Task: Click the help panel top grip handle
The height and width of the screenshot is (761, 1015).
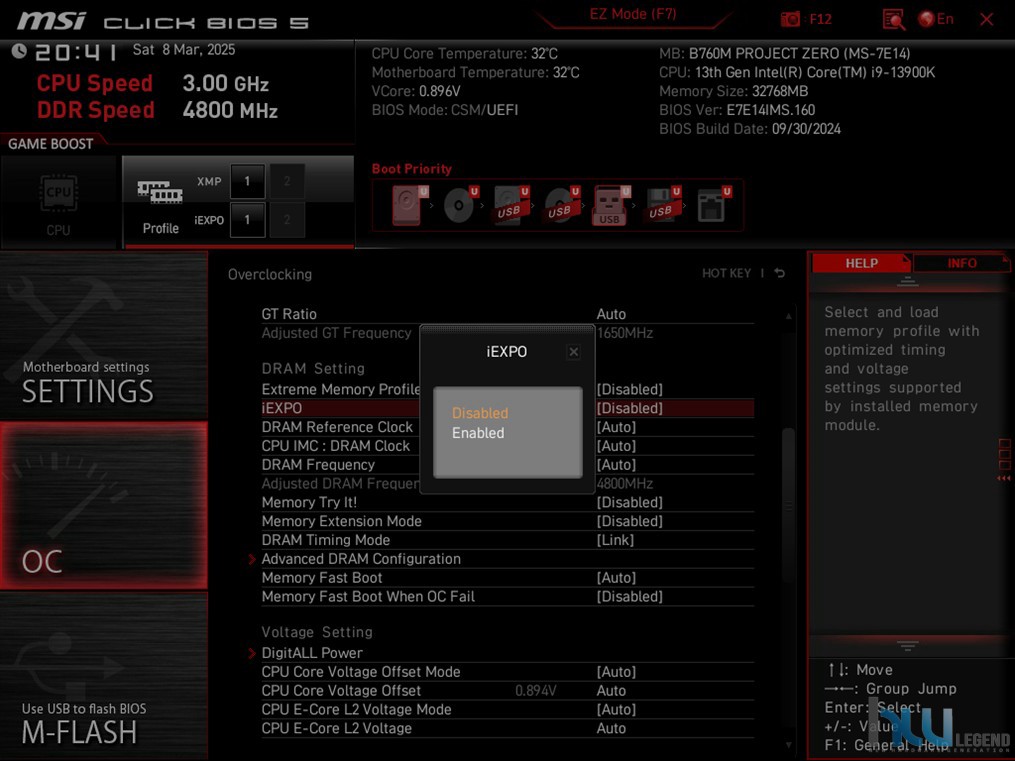Action: pos(908,281)
